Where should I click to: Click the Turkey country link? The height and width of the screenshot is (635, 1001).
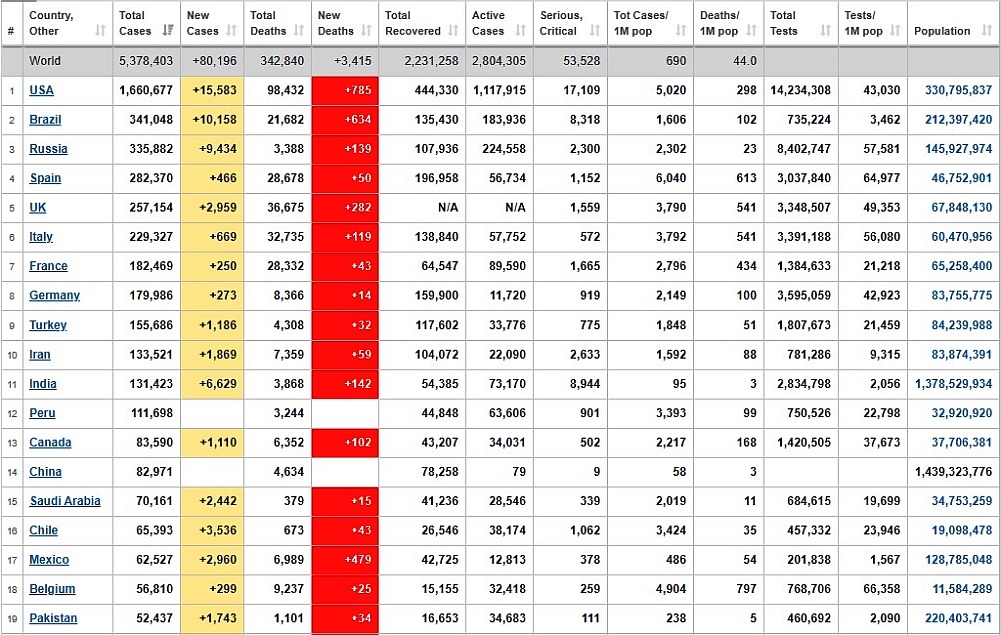coord(48,325)
